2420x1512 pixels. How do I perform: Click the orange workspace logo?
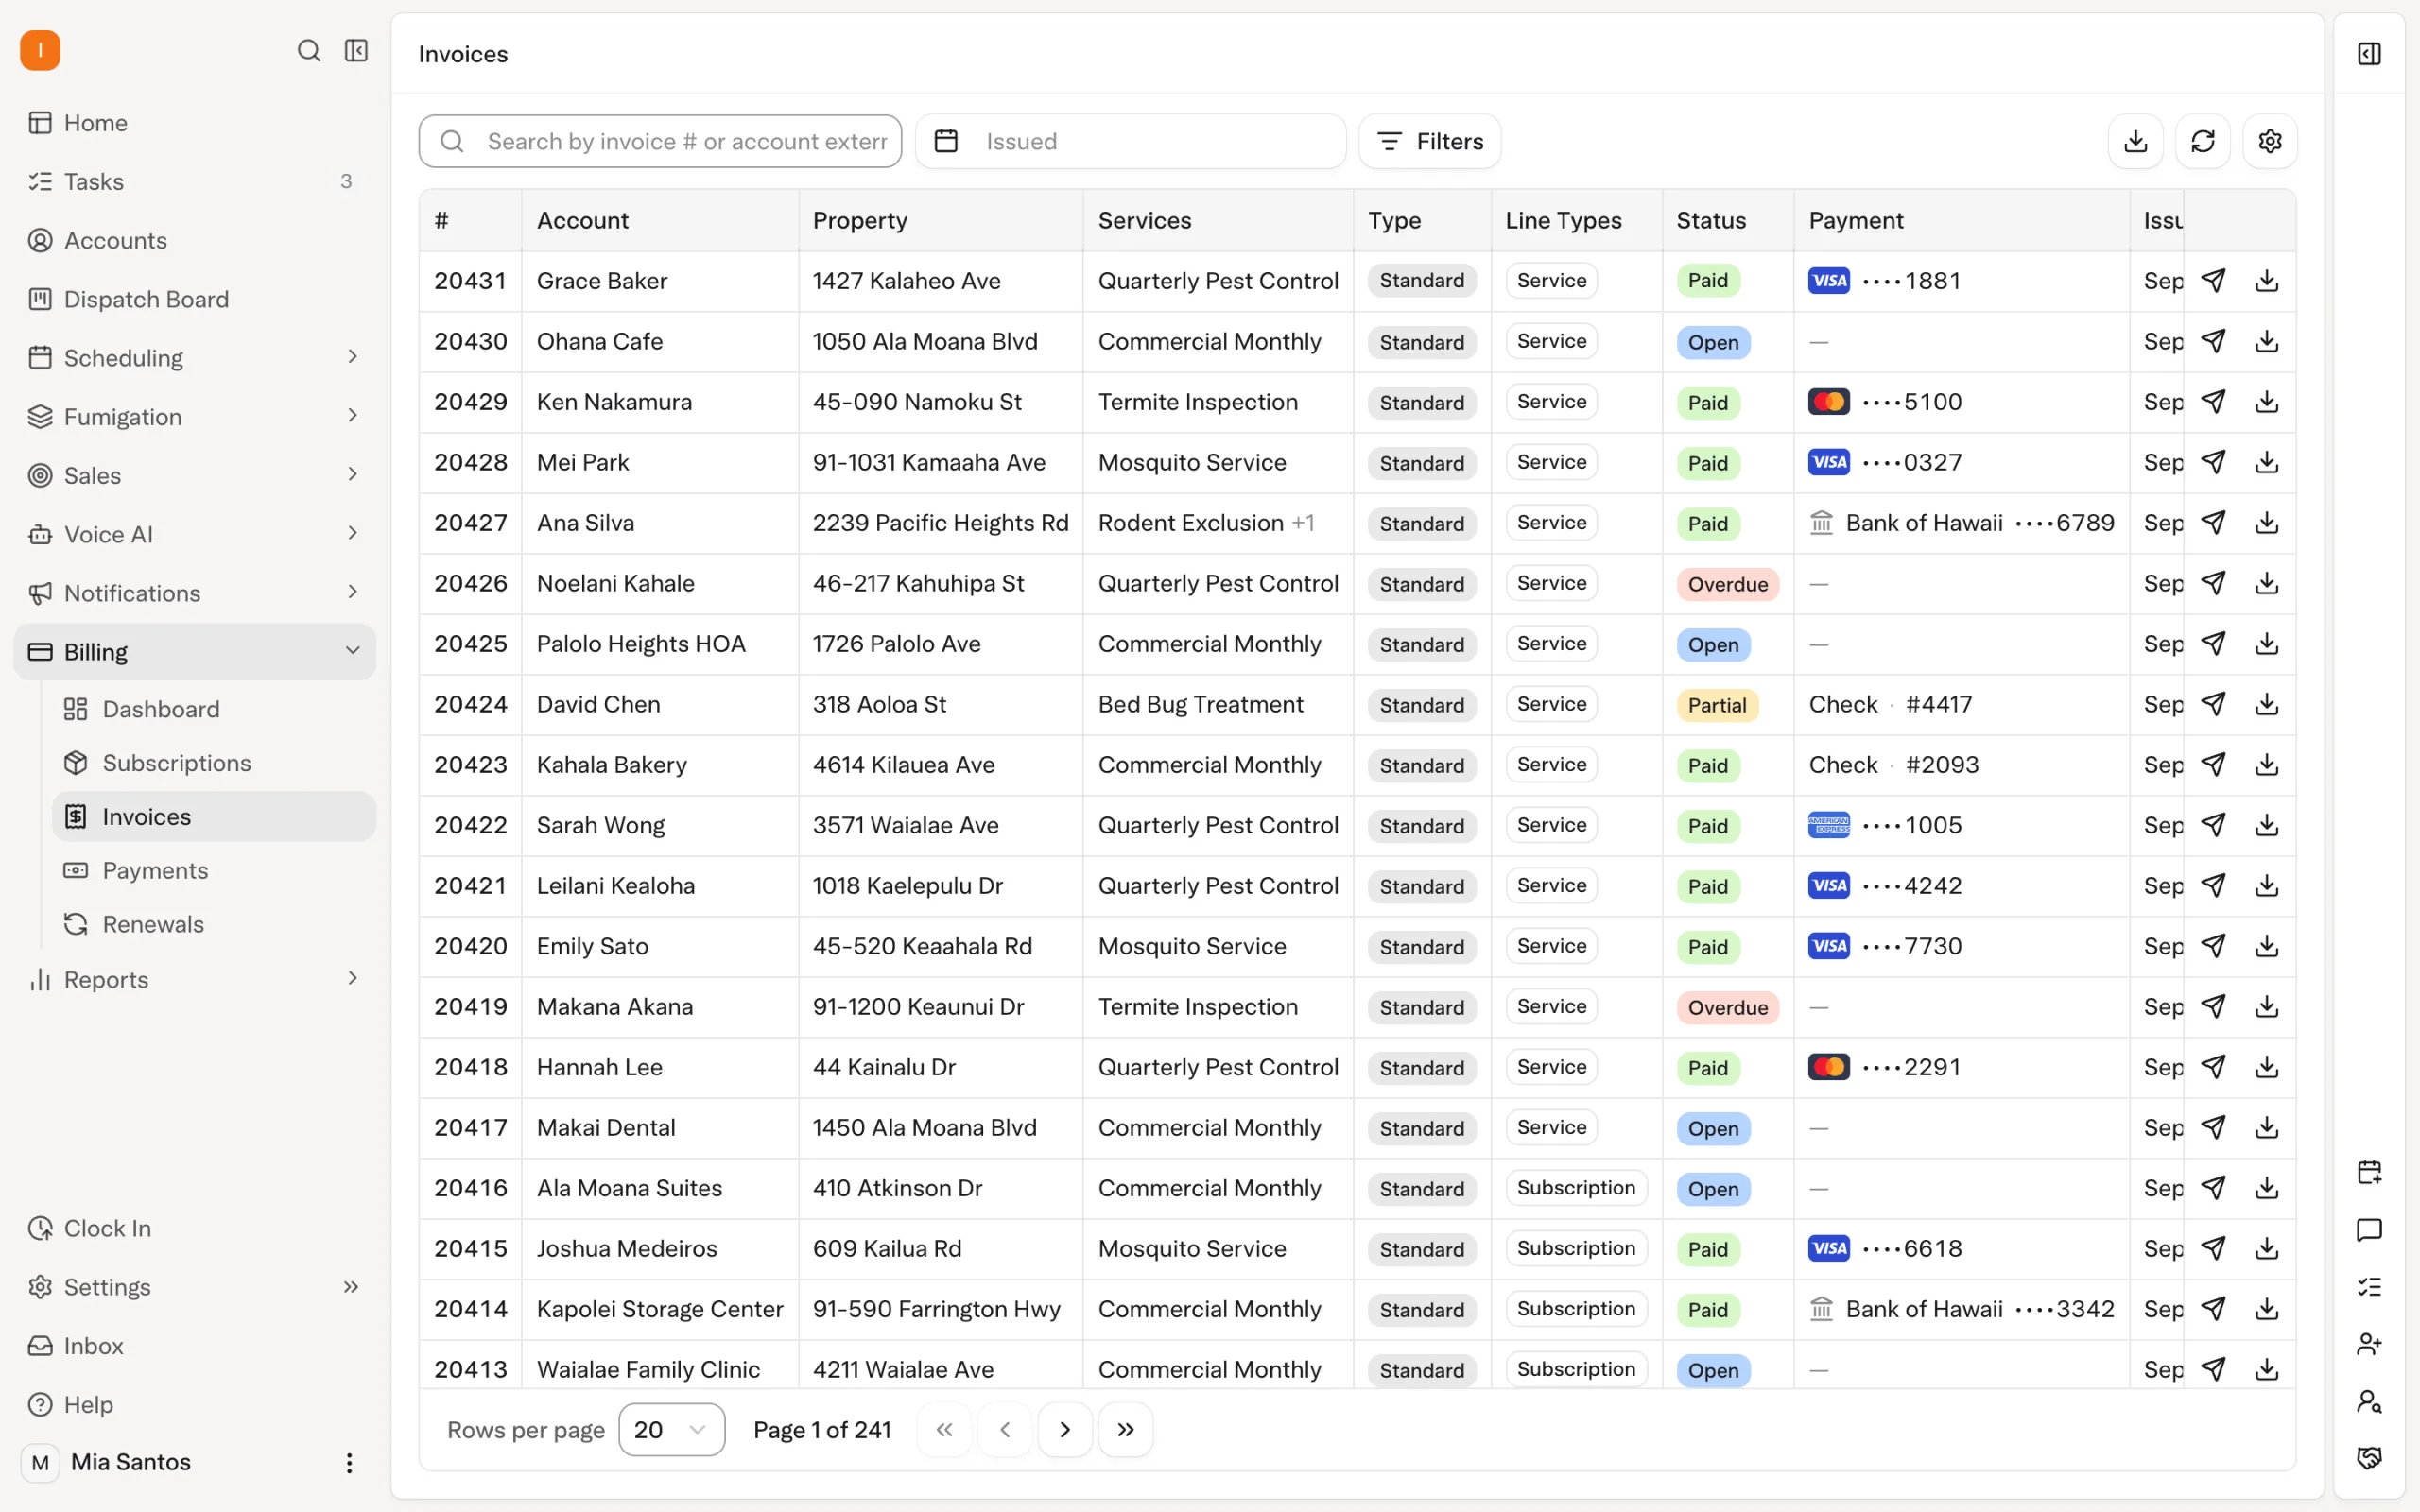(x=40, y=50)
